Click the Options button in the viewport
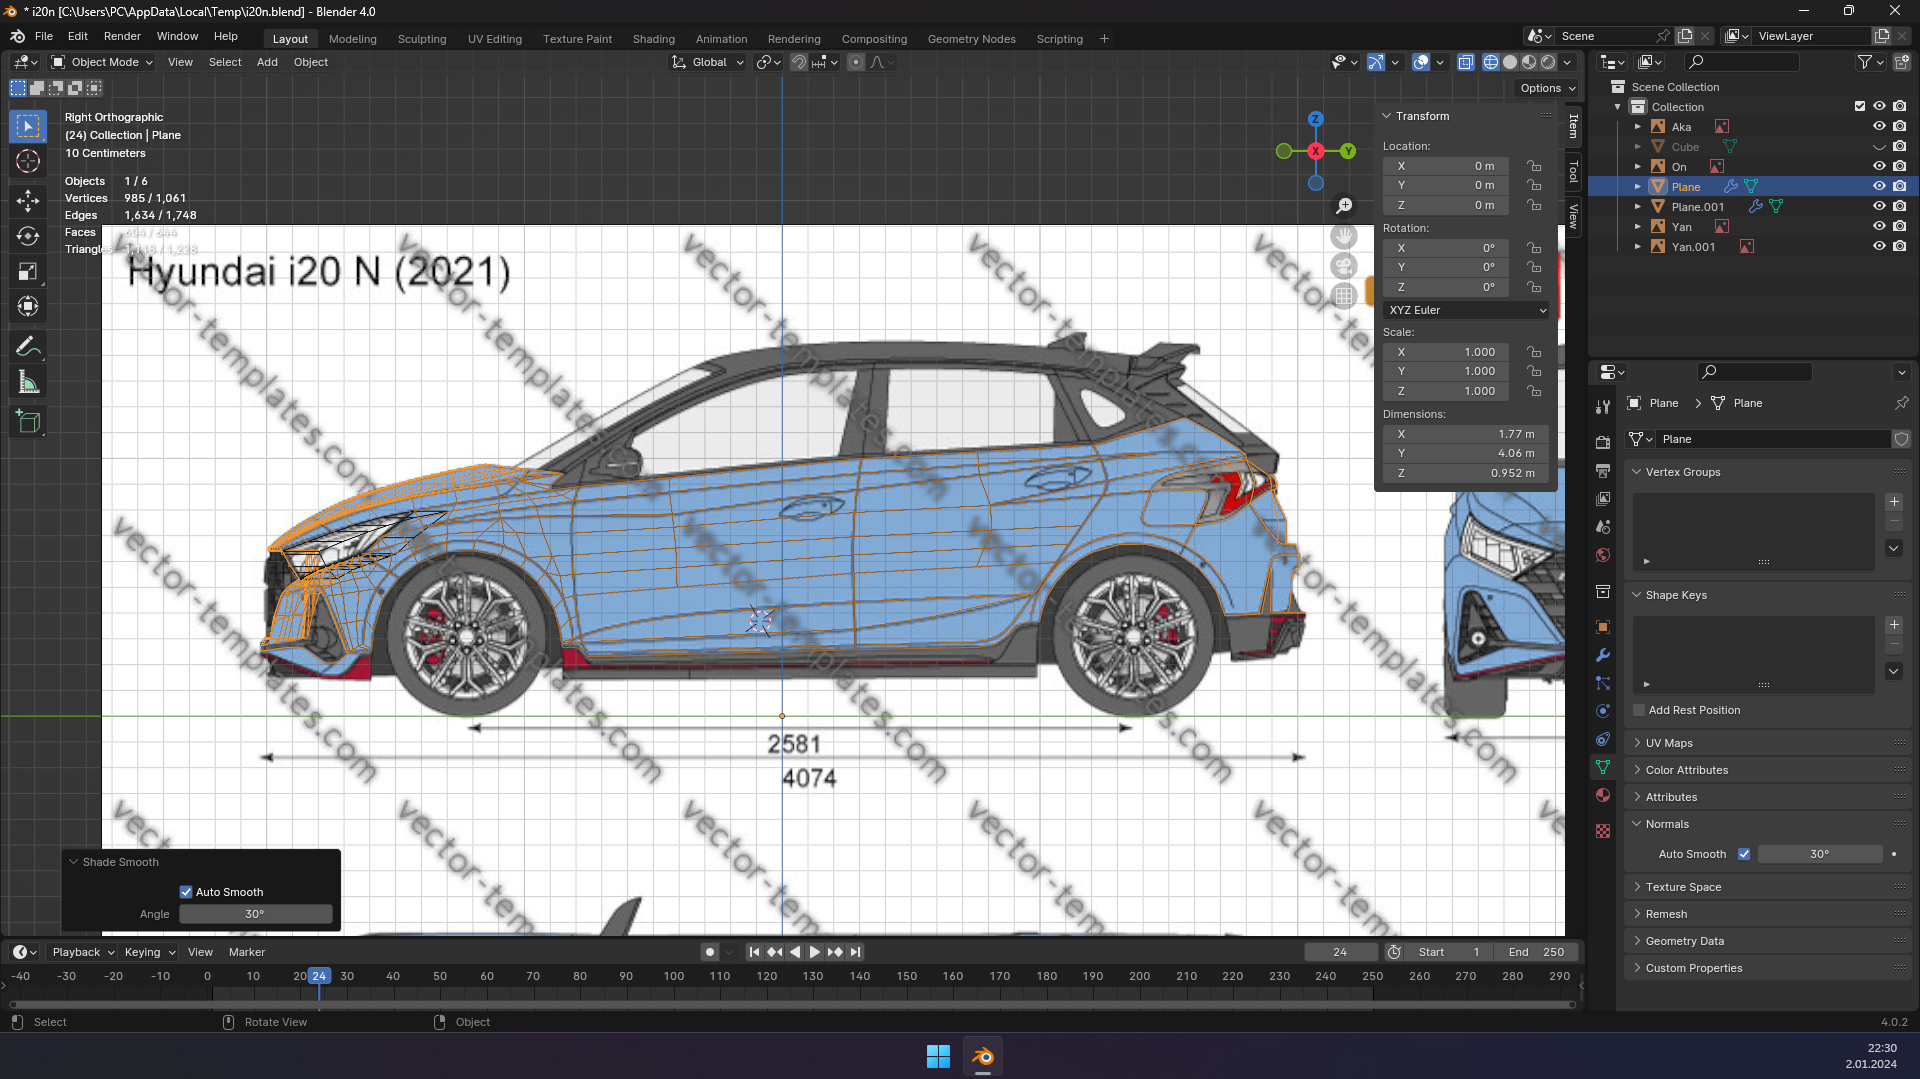The height and width of the screenshot is (1079, 1920). point(1547,88)
